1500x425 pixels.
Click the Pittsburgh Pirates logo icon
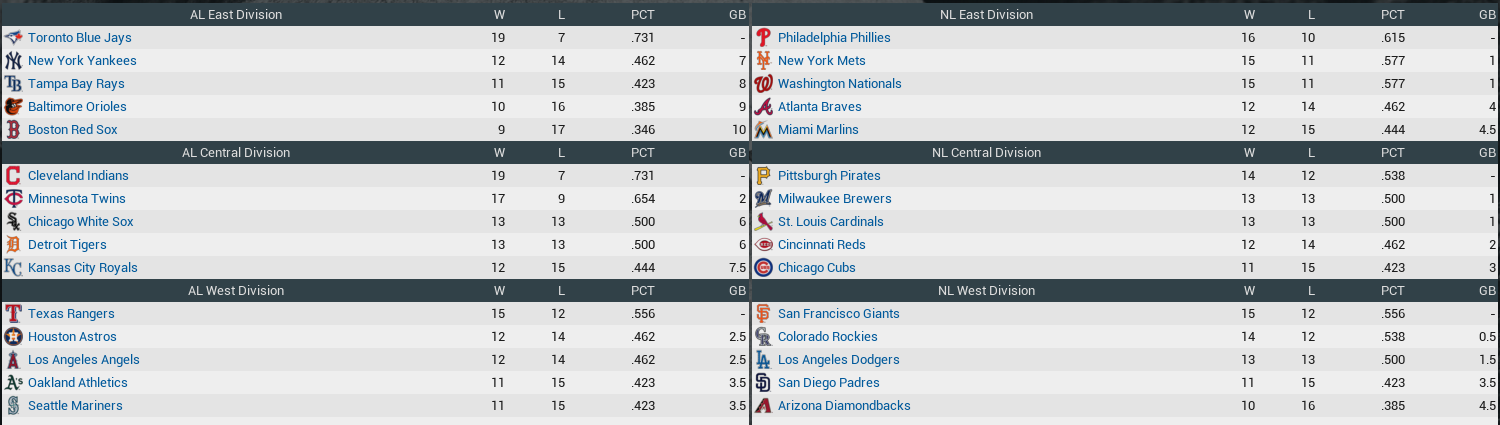[763, 176]
